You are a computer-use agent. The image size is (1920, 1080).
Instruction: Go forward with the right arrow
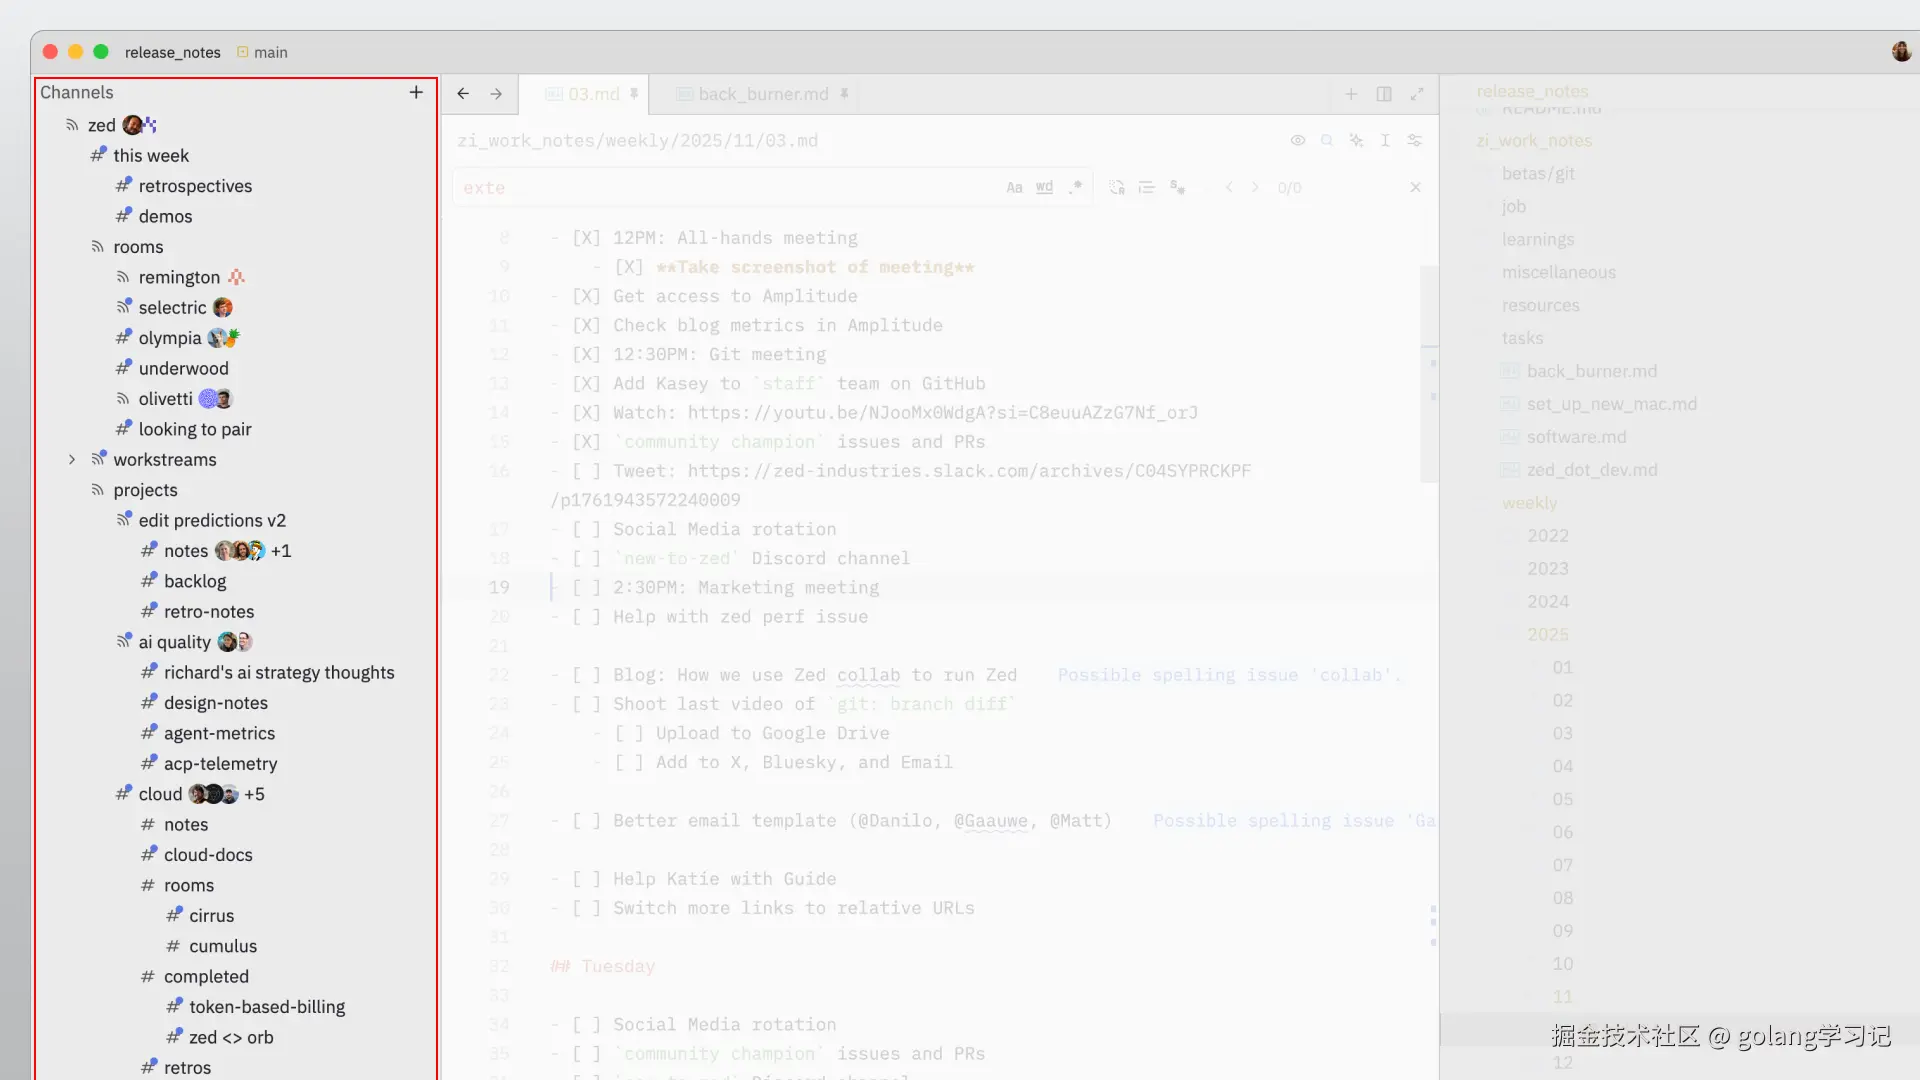(x=496, y=94)
